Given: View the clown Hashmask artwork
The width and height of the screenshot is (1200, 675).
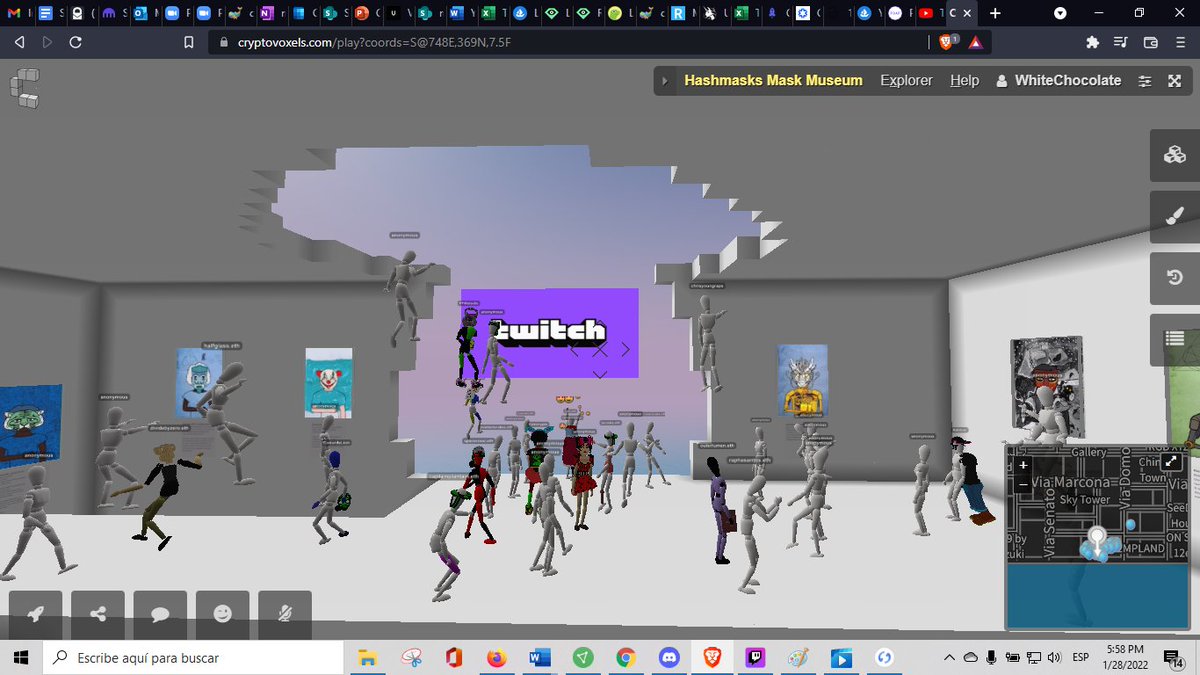Looking at the screenshot, I should (x=329, y=382).
